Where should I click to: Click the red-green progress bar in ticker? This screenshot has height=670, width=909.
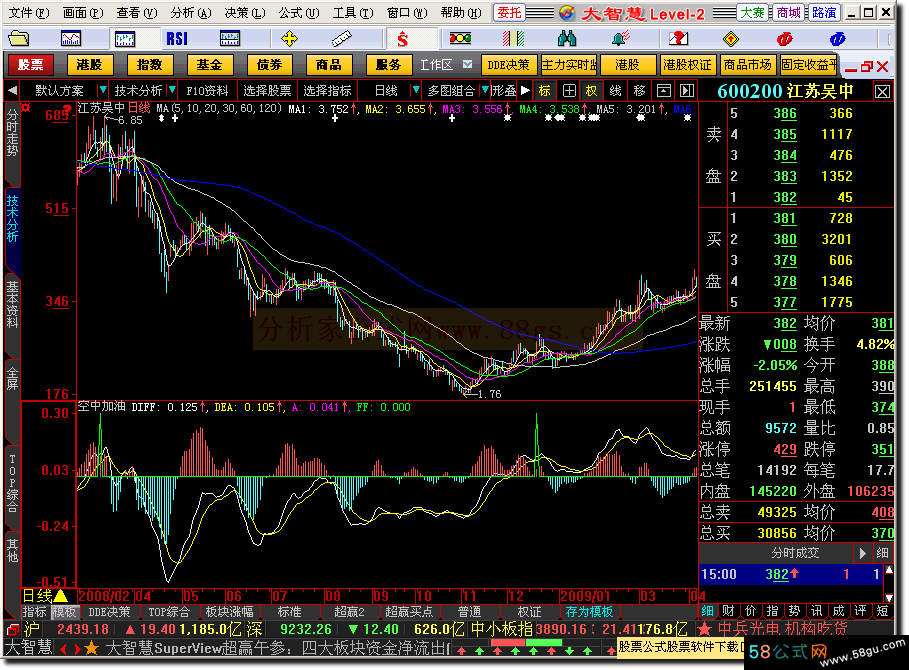point(526,642)
